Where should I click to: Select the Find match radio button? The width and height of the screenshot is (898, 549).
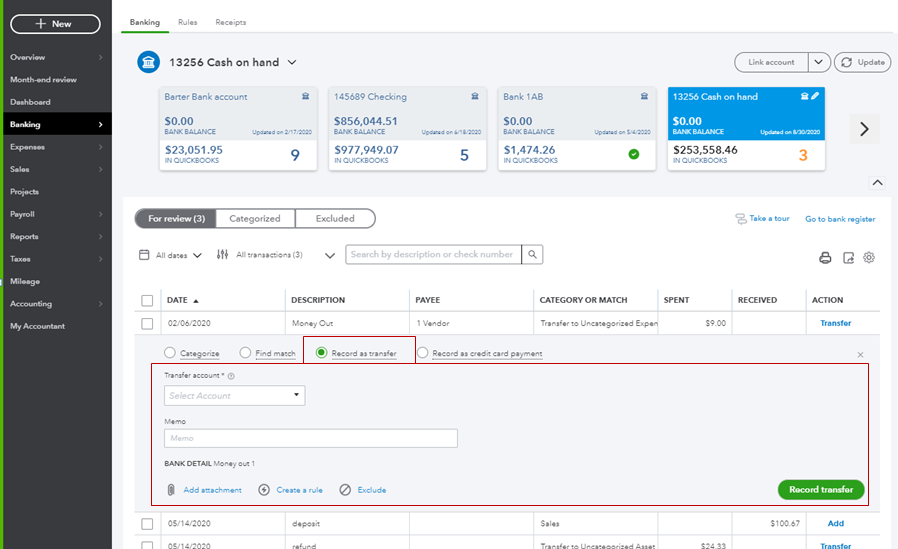[x=245, y=353]
